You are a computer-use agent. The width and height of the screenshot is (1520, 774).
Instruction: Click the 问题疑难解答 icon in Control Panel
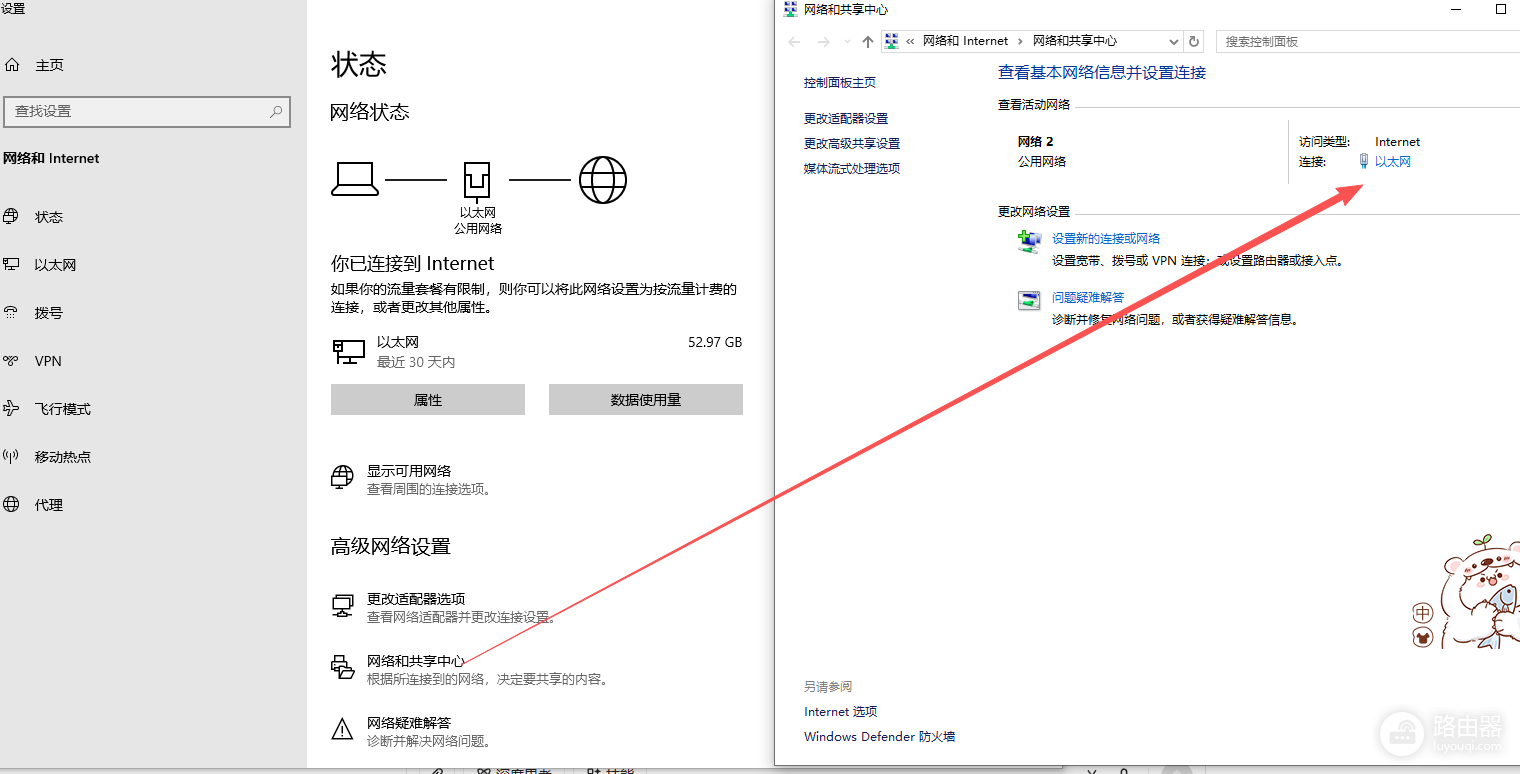pyautogui.click(x=1029, y=300)
